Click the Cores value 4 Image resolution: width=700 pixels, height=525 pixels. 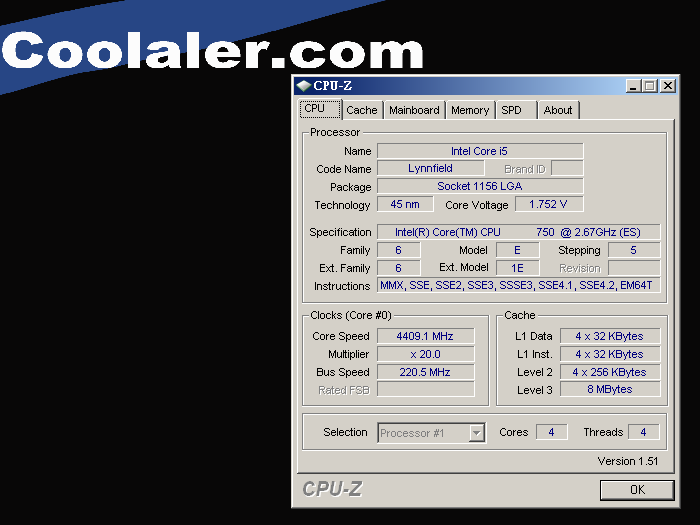click(x=551, y=432)
